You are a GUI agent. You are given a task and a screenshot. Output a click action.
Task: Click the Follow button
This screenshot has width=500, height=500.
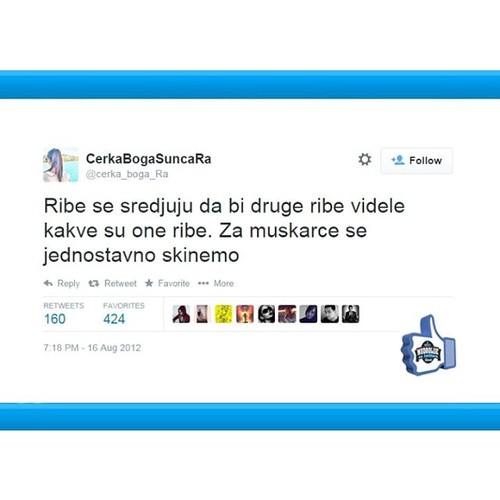(416, 160)
